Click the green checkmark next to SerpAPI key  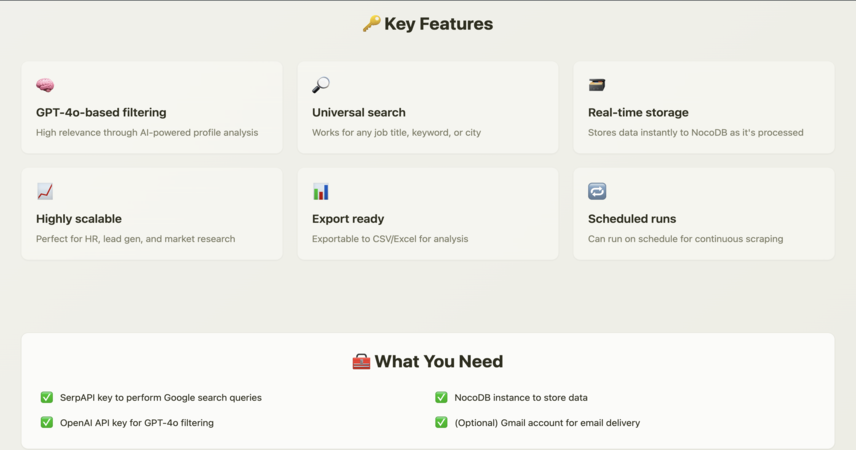click(47, 397)
